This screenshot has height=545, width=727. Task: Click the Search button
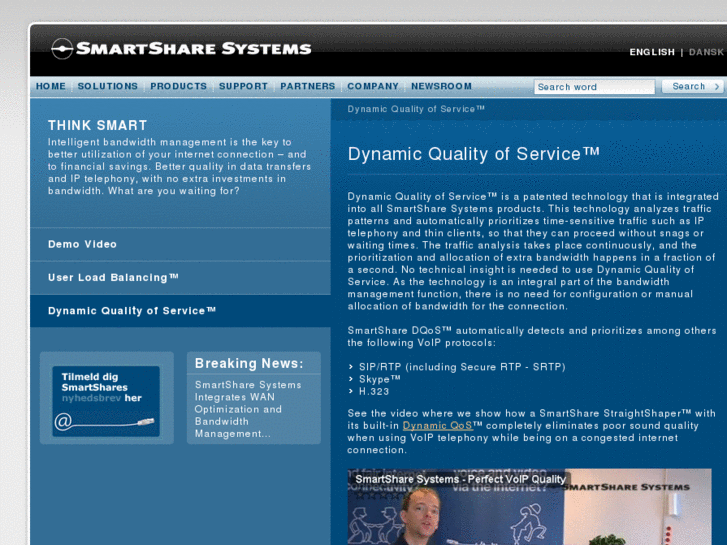pyautogui.click(x=693, y=86)
